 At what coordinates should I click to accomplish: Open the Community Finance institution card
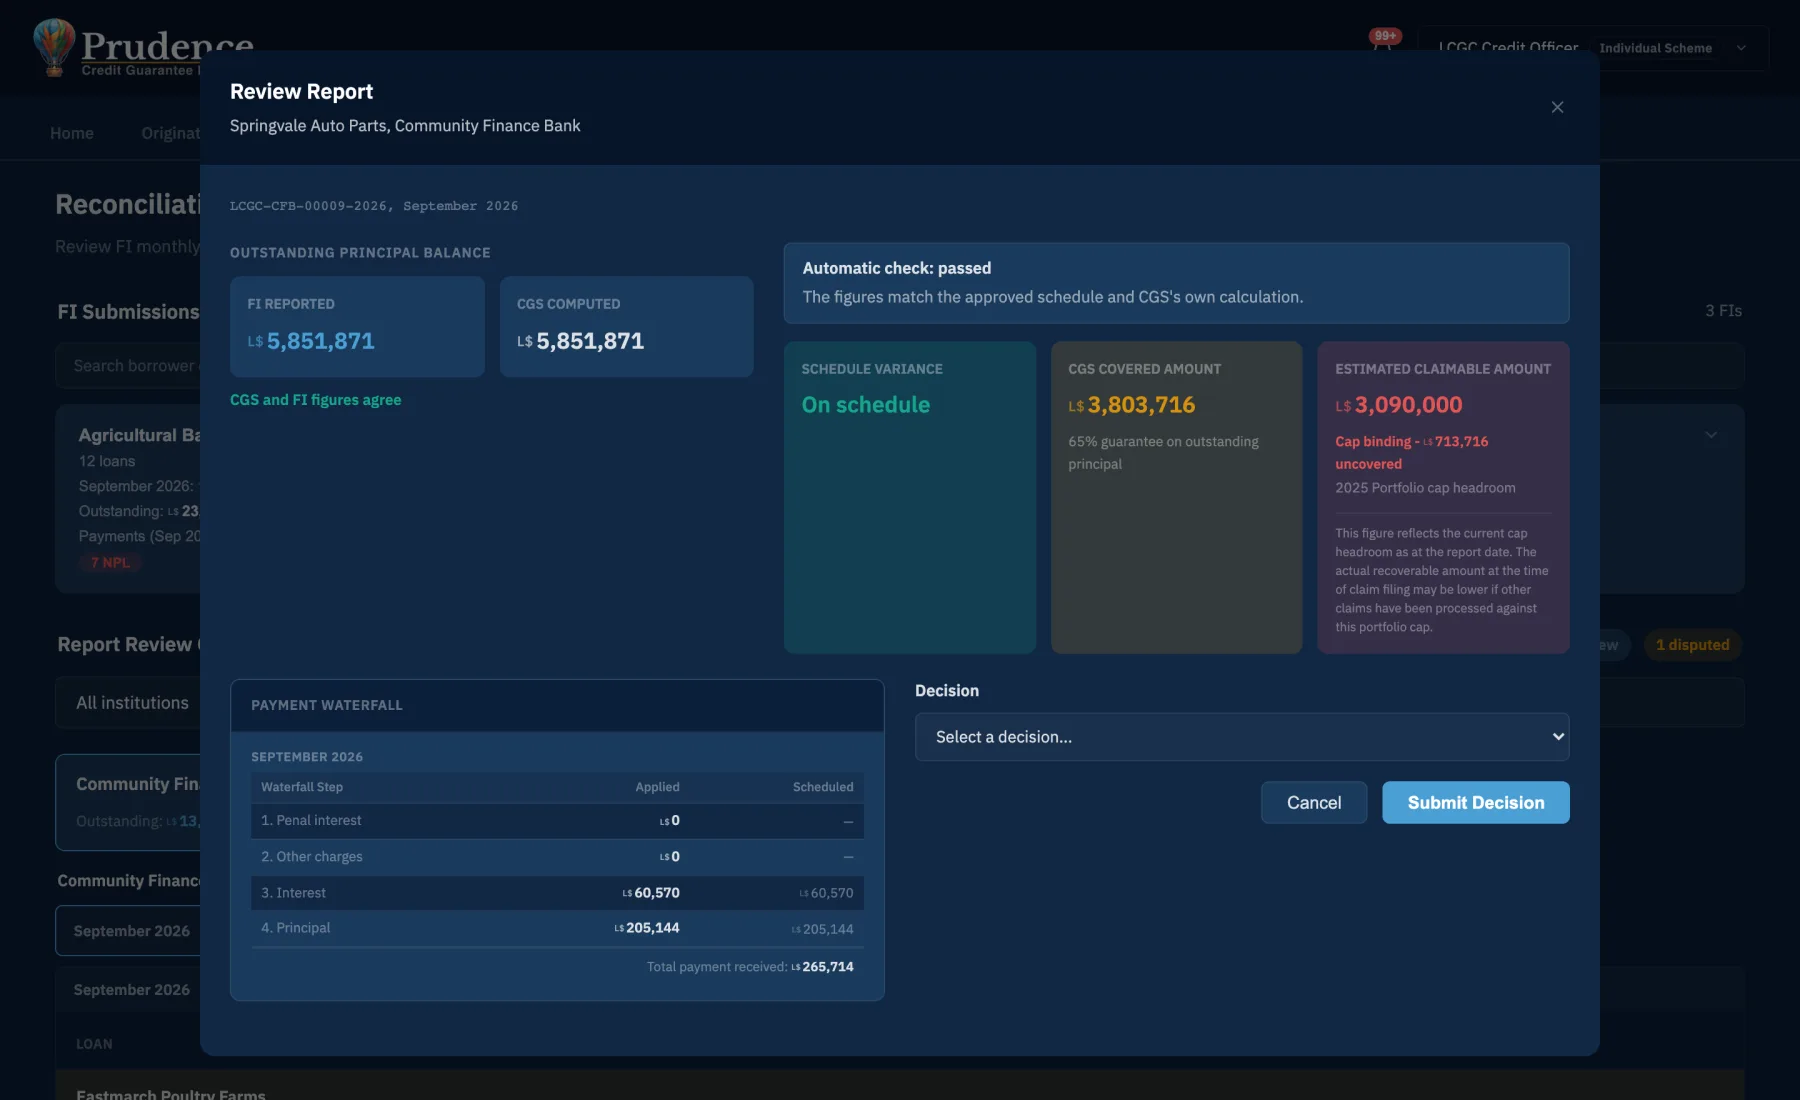(x=128, y=802)
